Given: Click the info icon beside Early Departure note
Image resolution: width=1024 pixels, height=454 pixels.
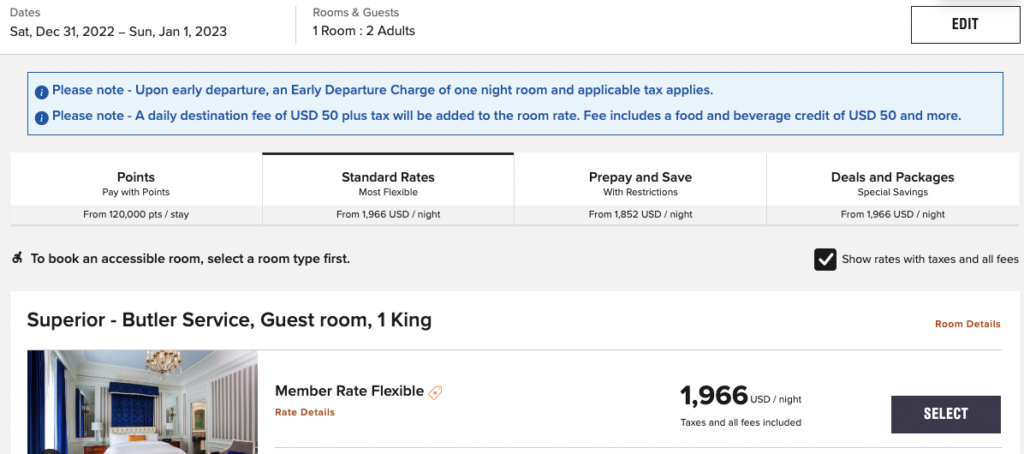Looking at the screenshot, I should 42,91.
